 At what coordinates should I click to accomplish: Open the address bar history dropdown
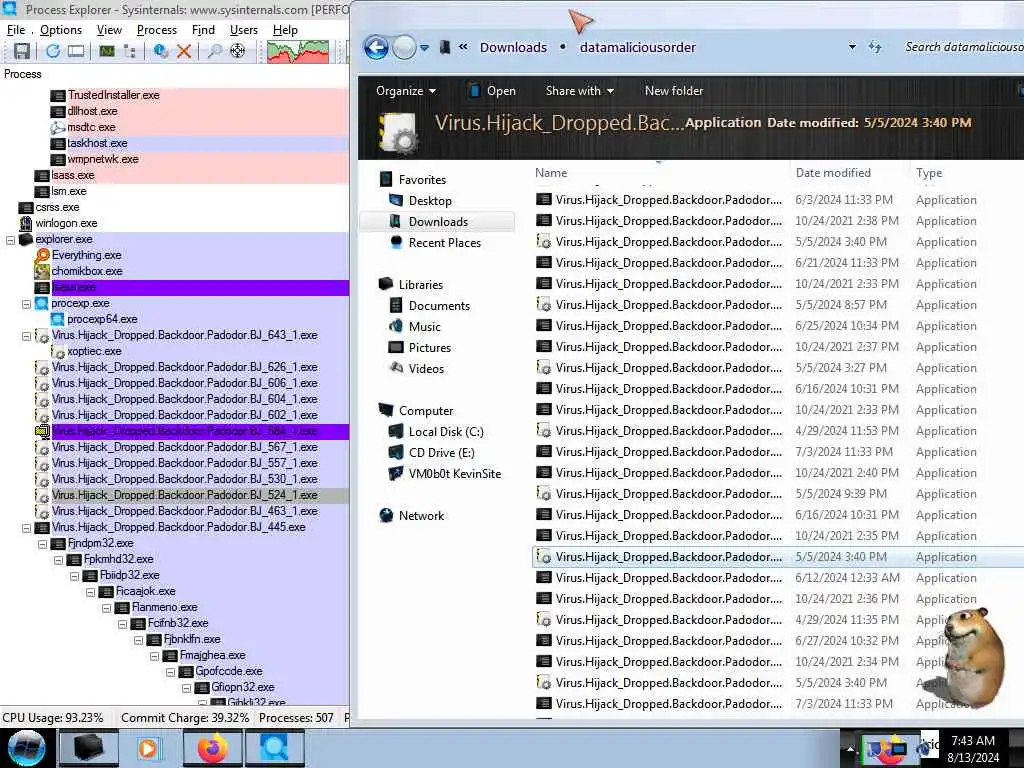(852, 48)
